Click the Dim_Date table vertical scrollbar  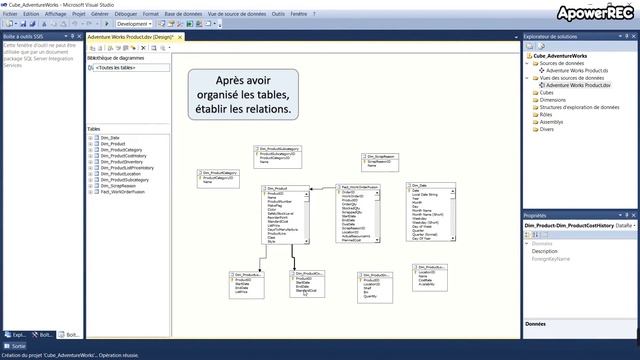click(x=453, y=214)
